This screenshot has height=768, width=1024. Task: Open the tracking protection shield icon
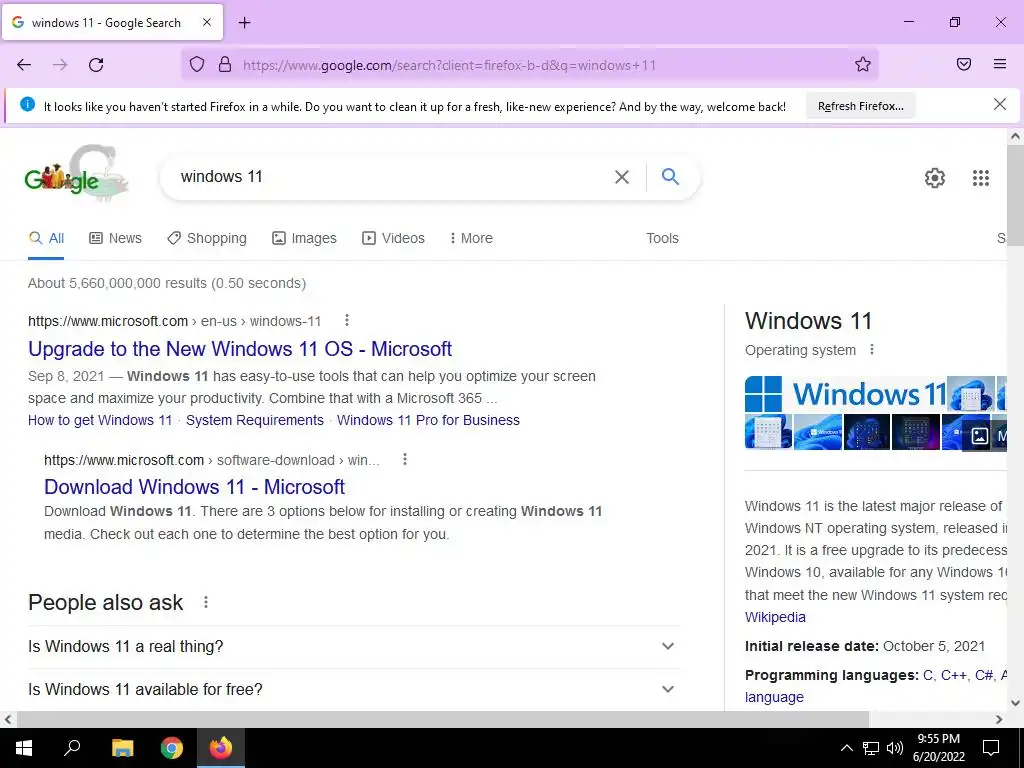point(197,64)
